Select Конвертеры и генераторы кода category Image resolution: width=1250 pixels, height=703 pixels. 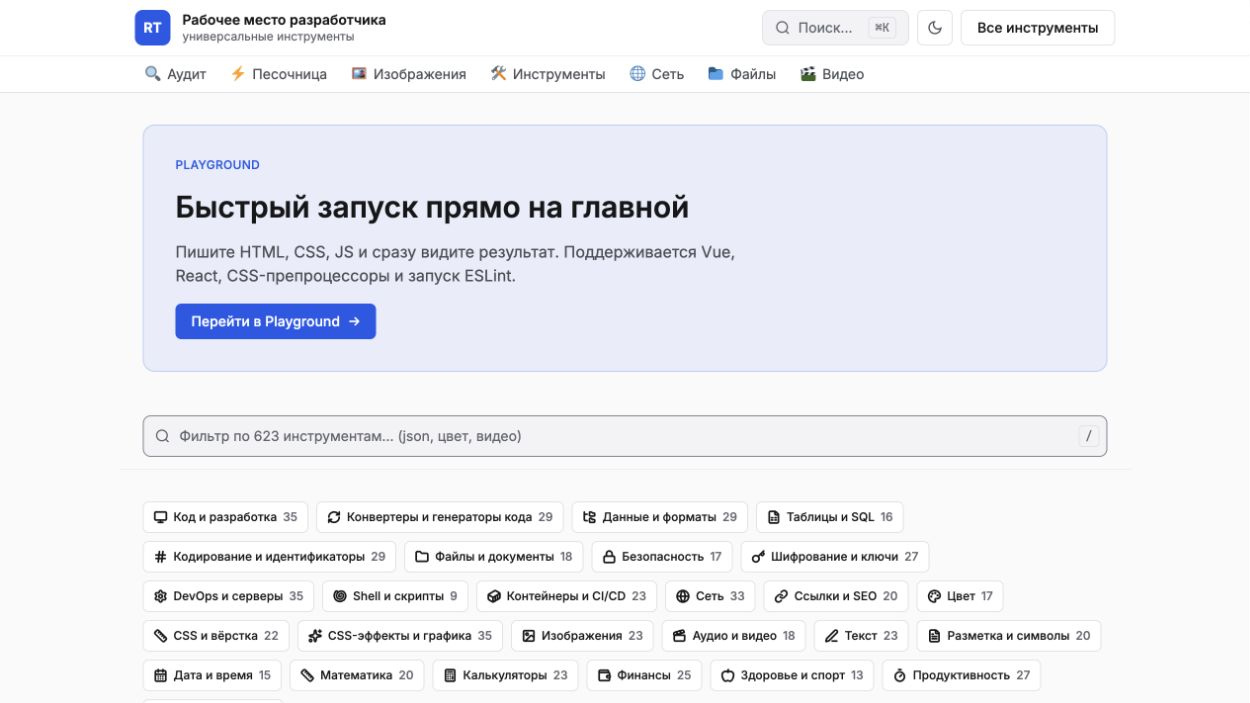[x=440, y=517]
